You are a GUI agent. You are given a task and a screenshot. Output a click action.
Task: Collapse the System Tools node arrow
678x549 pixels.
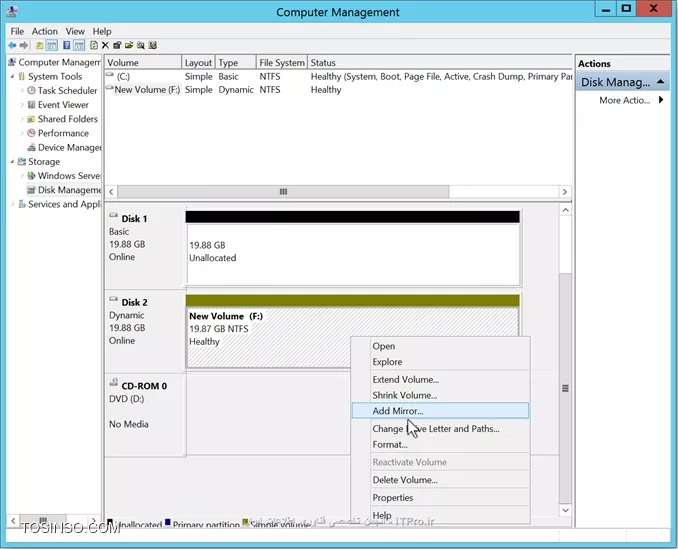point(12,77)
